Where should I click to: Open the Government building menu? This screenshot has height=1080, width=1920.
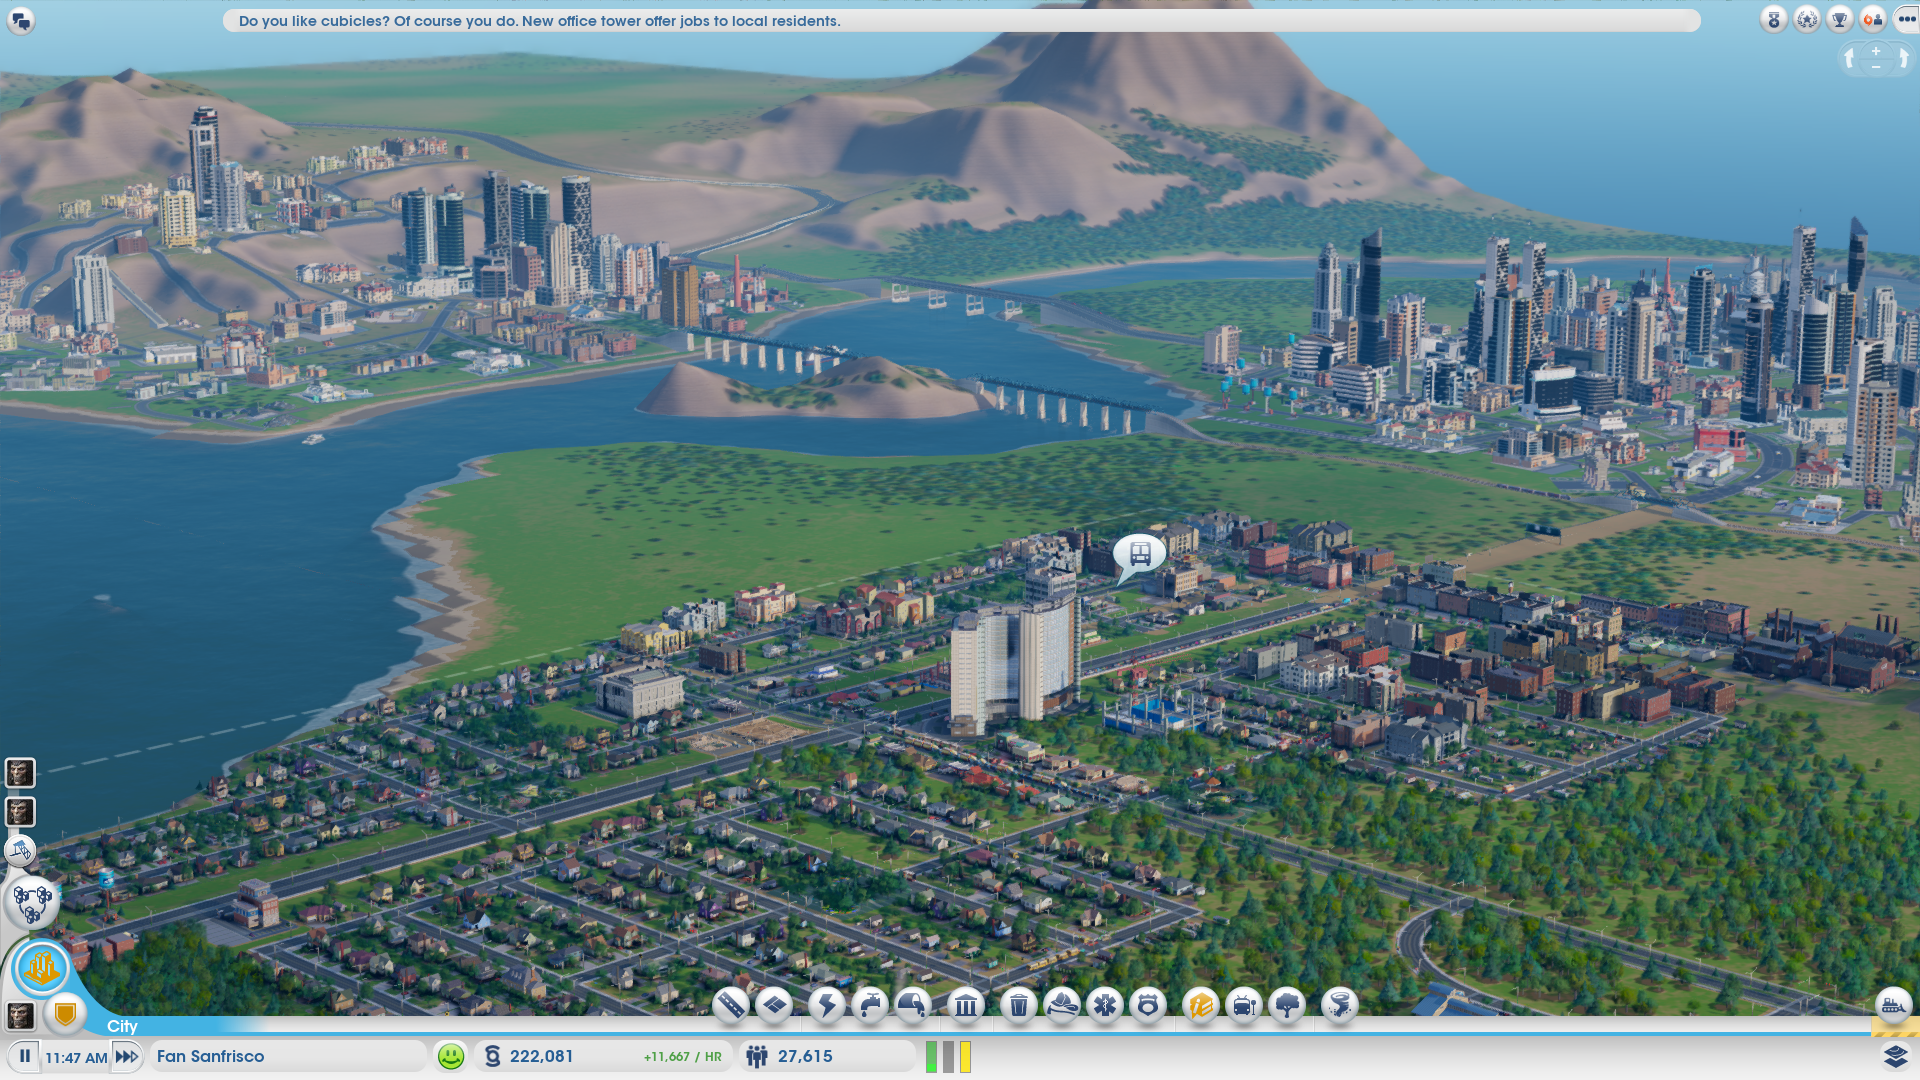click(966, 1004)
